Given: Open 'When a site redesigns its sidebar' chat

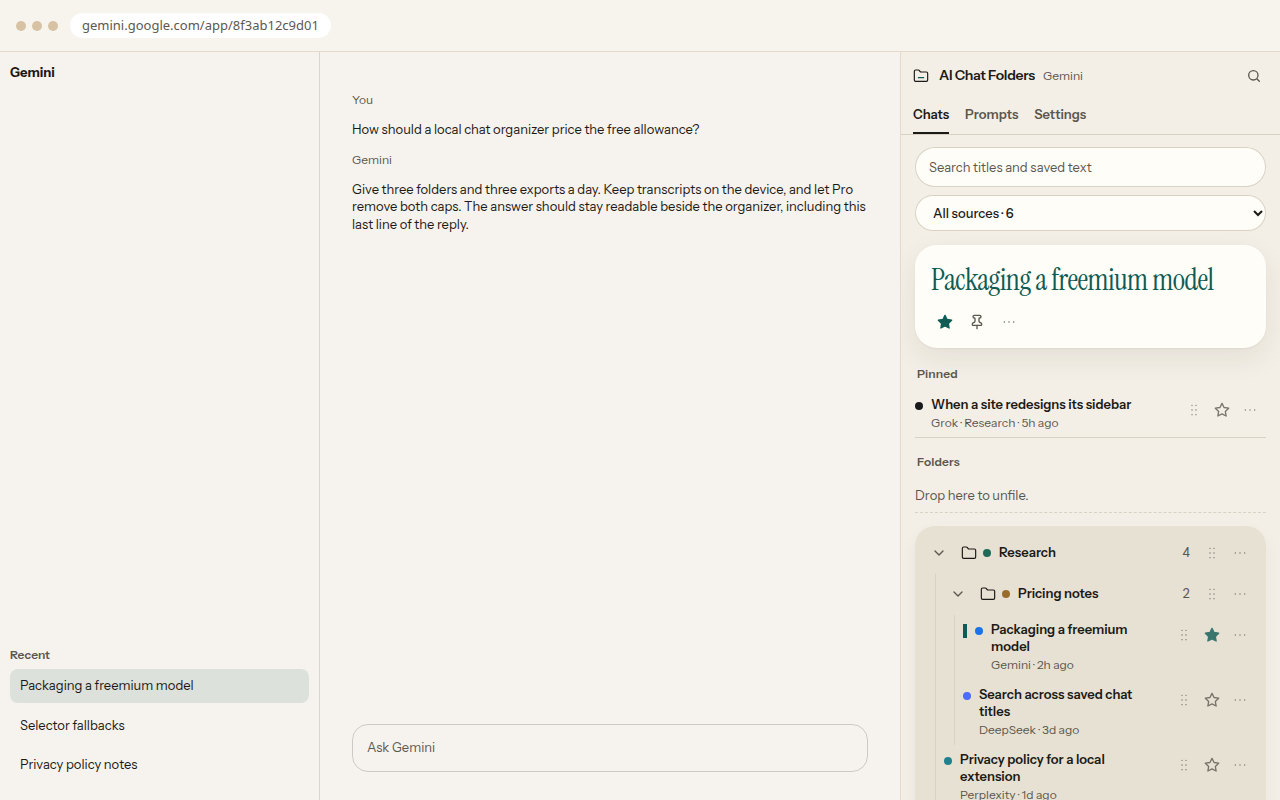Looking at the screenshot, I should [1031, 405].
